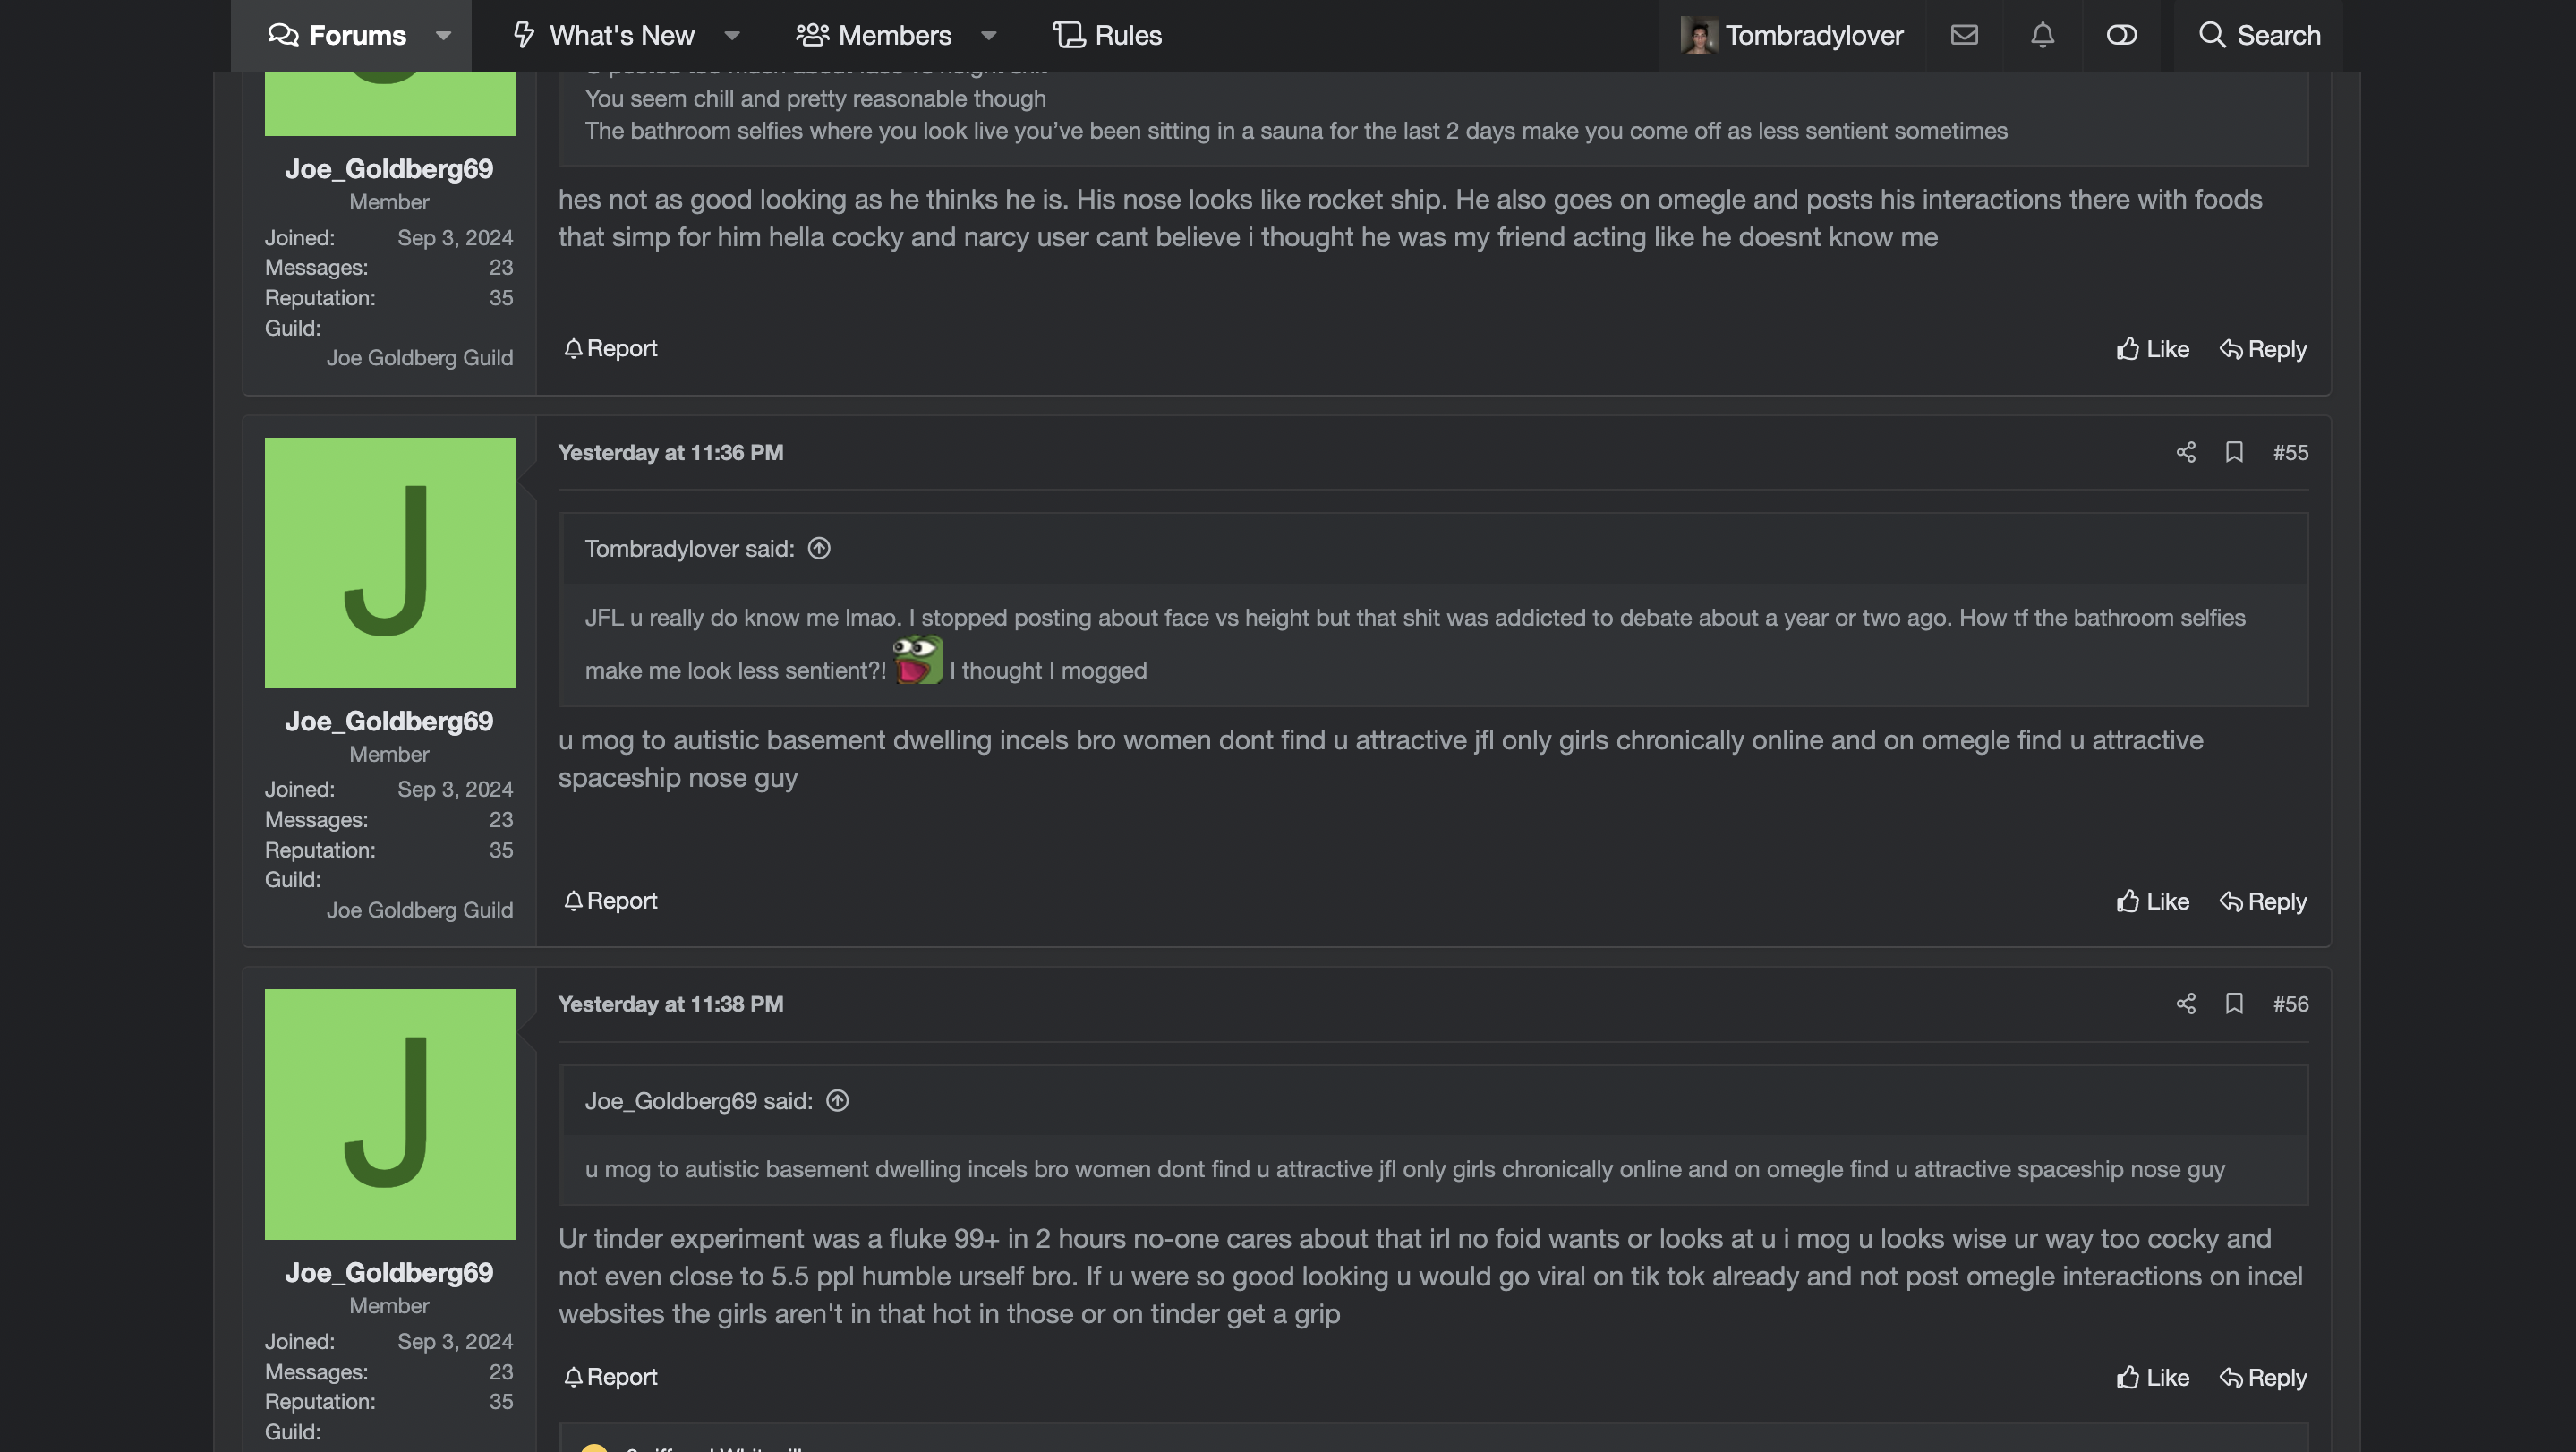Like post #55
The width and height of the screenshot is (2576, 1452).
tap(2152, 901)
